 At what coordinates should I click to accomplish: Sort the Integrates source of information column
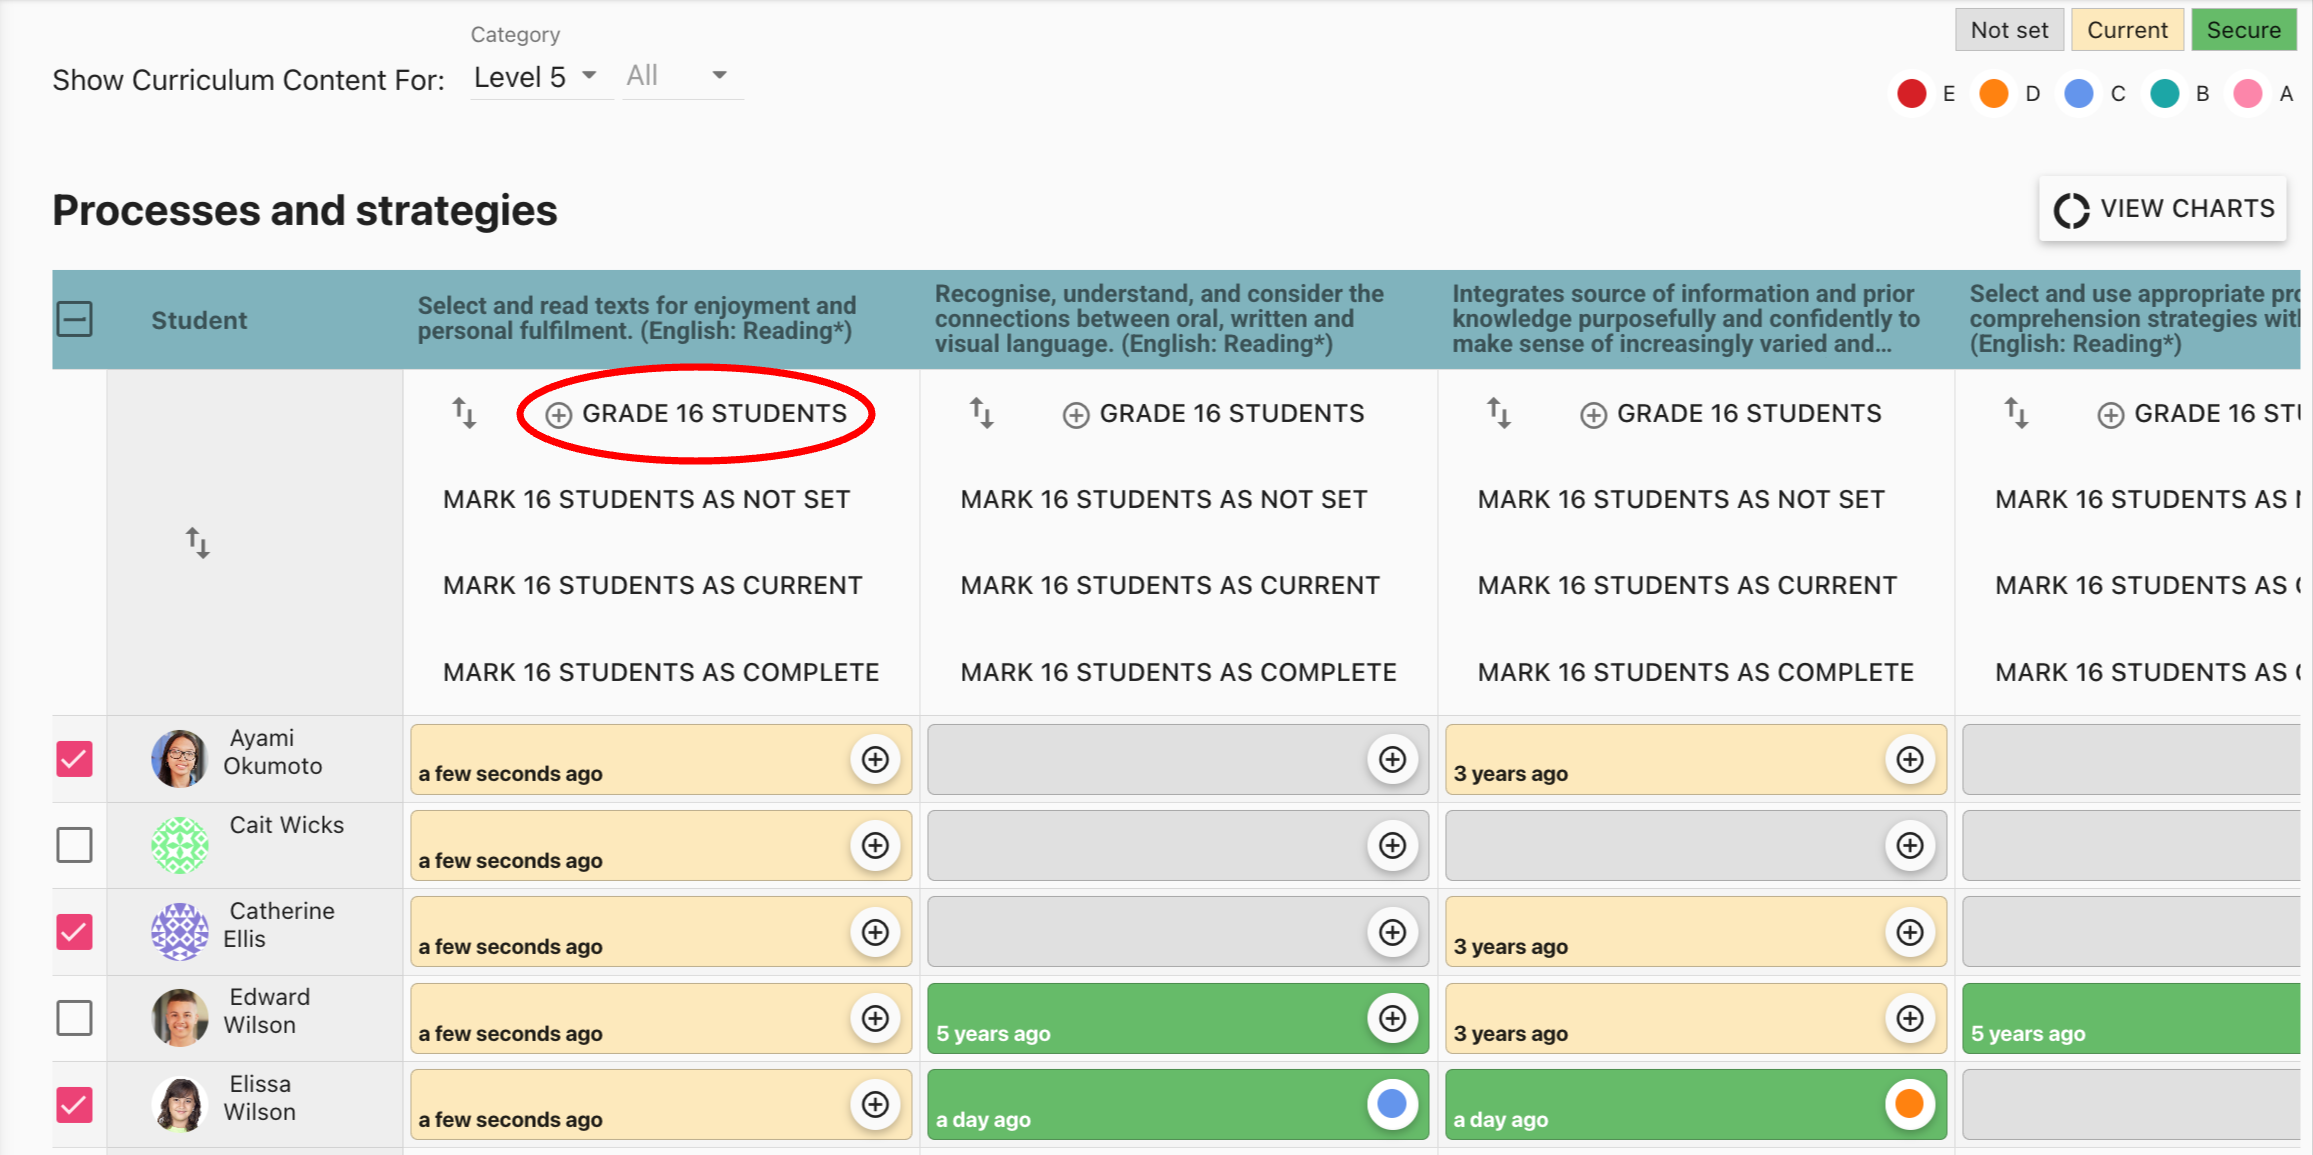(1498, 413)
